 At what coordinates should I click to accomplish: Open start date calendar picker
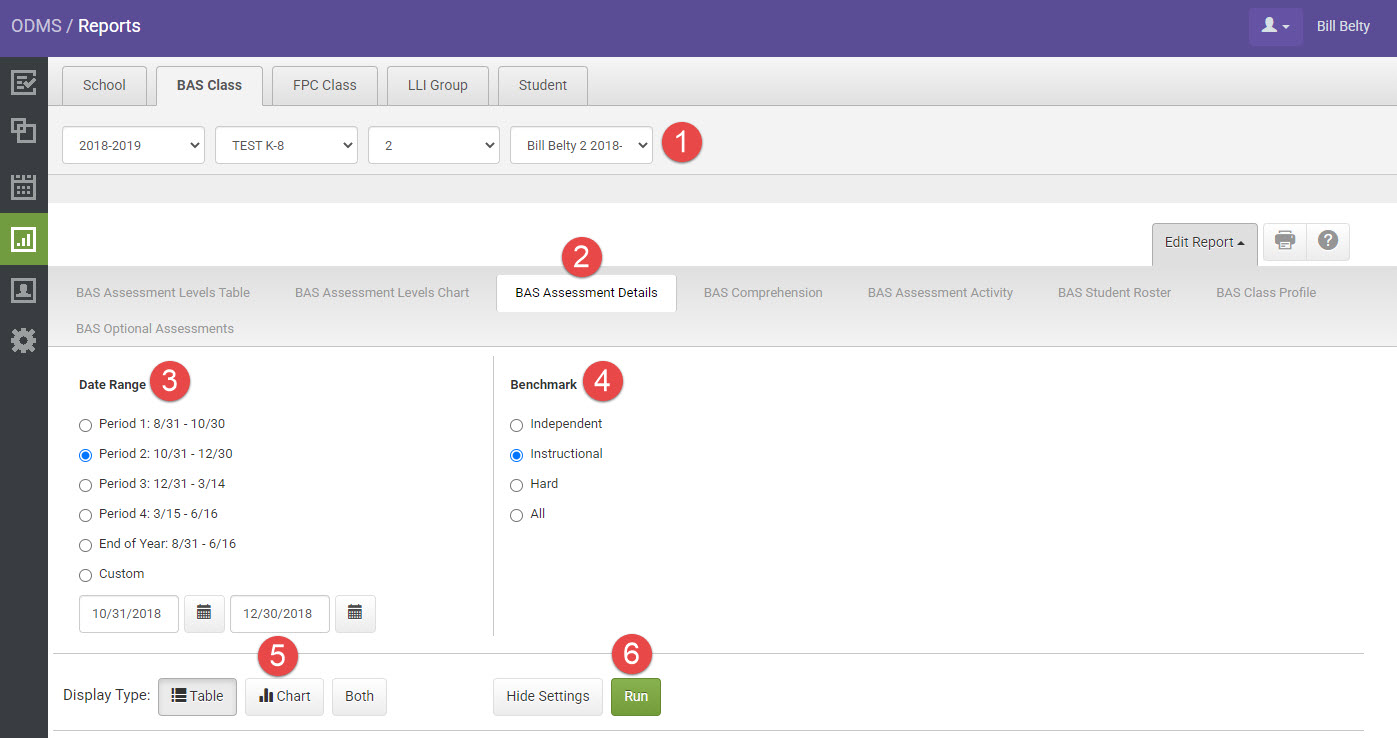[x=204, y=613]
